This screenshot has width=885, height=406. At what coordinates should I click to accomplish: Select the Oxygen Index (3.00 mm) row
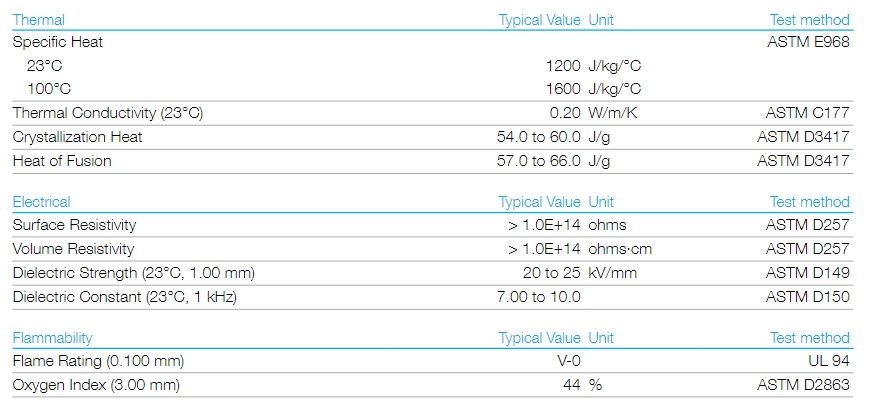(x=432, y=386)
